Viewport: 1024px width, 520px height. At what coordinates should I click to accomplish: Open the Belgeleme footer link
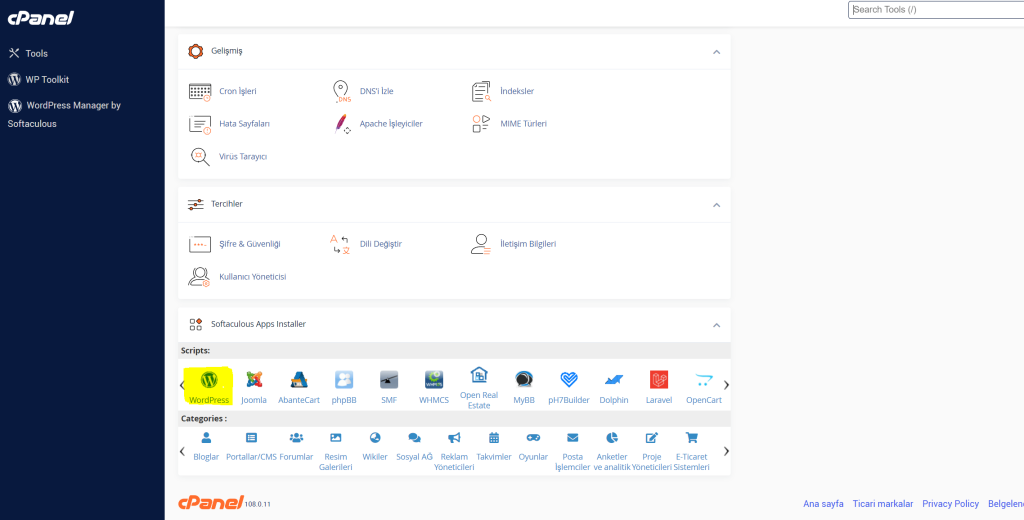1006,504
